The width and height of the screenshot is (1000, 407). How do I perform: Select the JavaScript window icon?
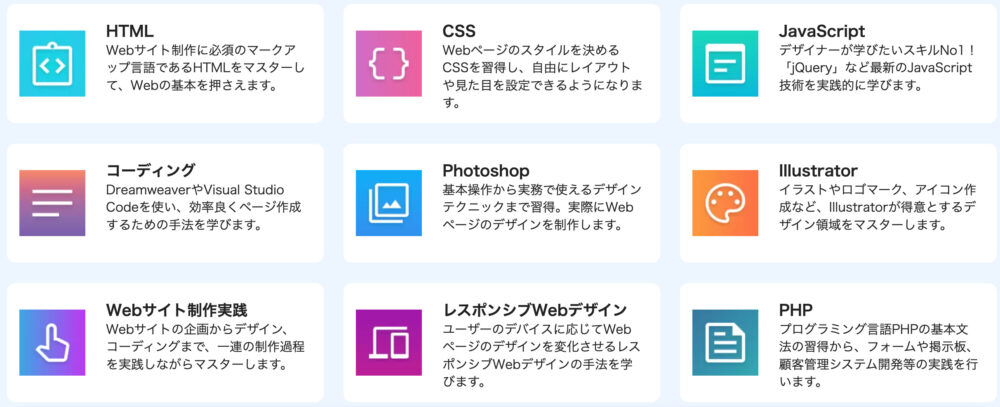[x=725, y=63]
